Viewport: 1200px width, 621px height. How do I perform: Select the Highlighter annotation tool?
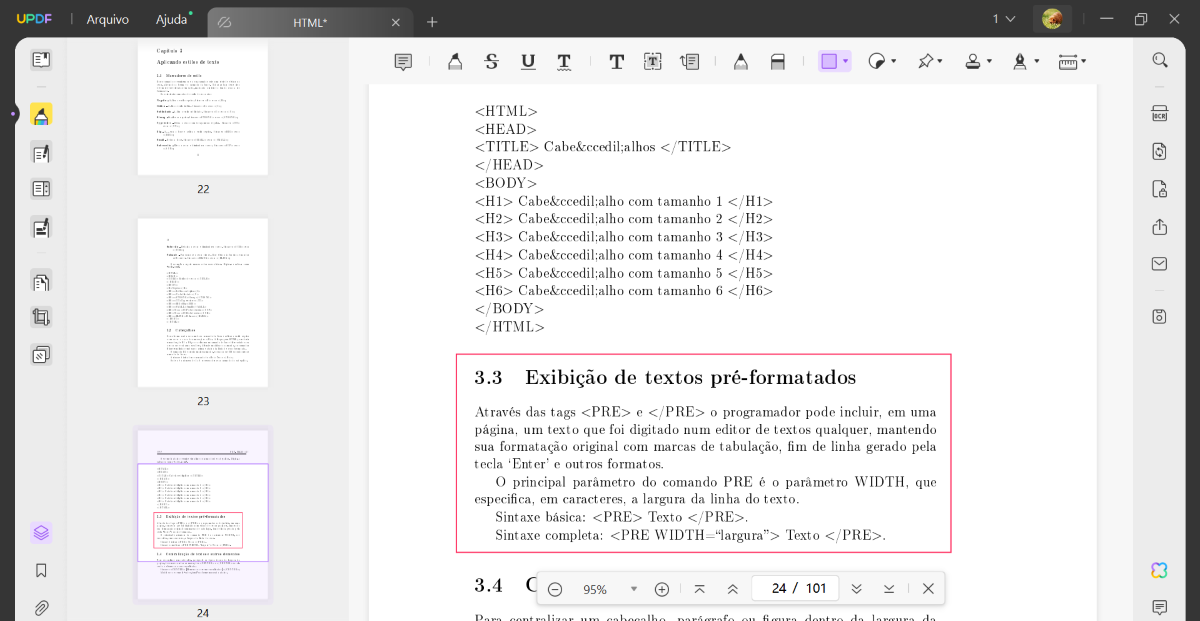click(455, 61)
